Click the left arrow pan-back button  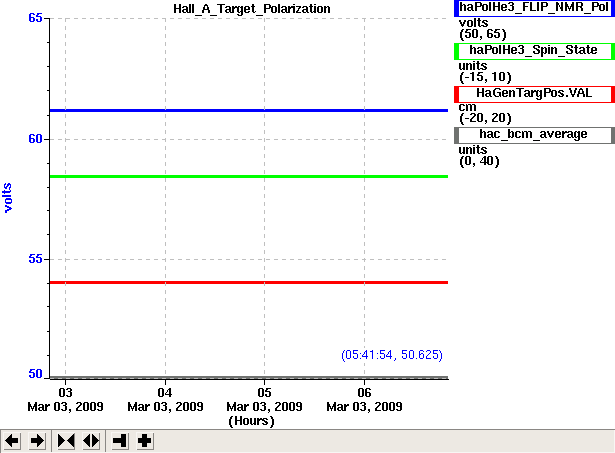(x=12, y=441)
